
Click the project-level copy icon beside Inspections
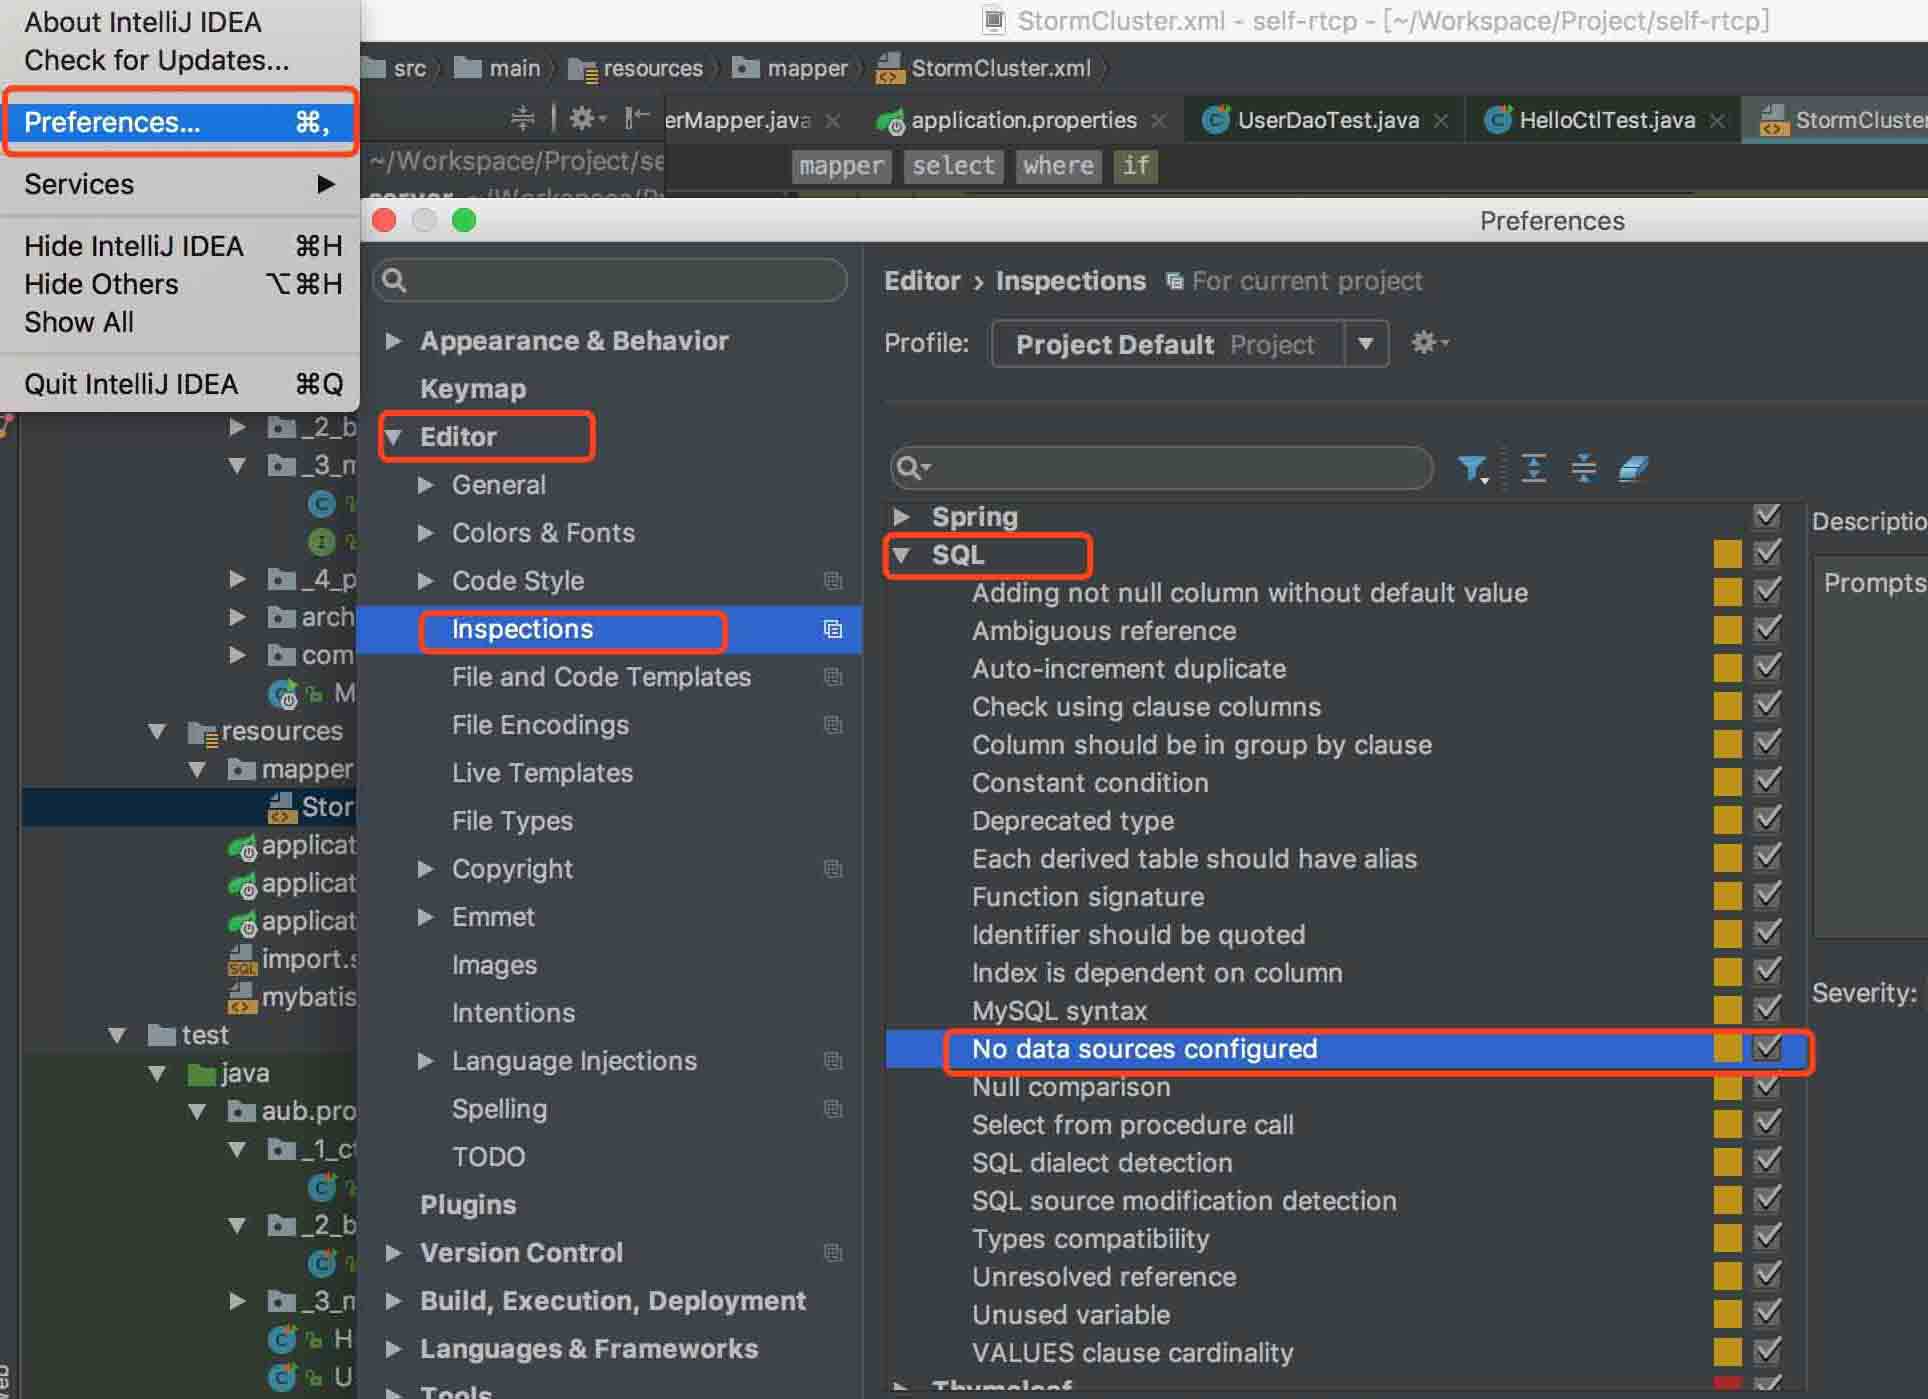tap(832, 629)
